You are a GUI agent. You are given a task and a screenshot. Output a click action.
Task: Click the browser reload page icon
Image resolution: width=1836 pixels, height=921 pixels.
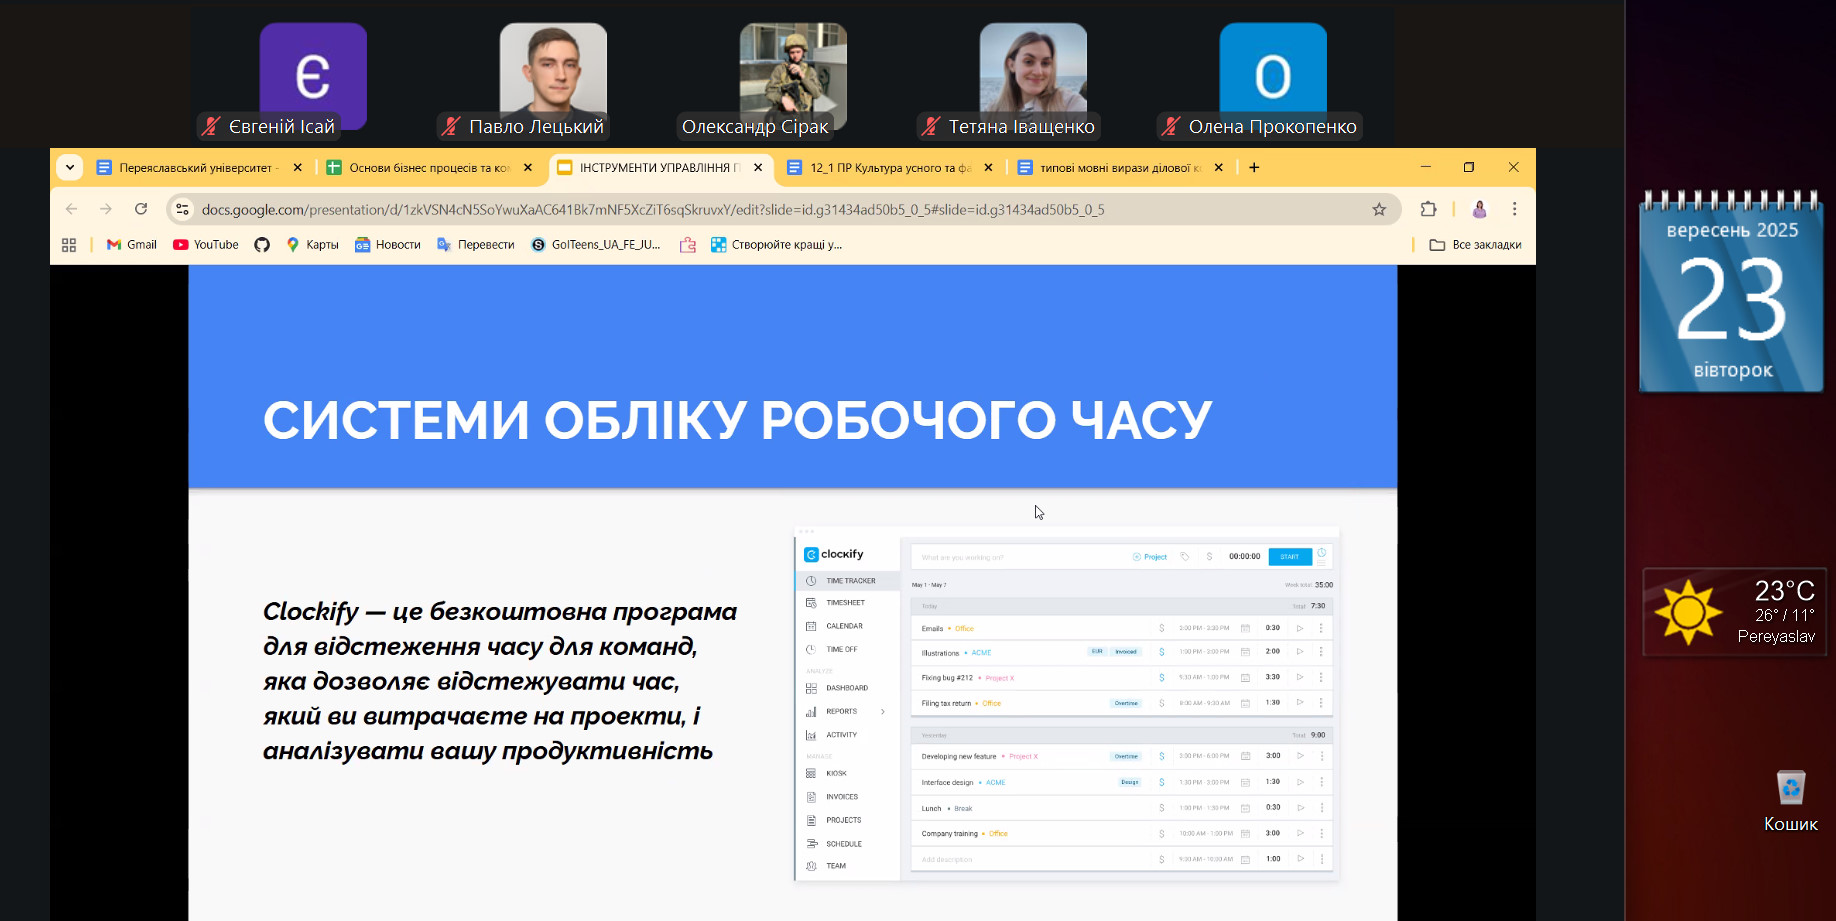[141, 209]
